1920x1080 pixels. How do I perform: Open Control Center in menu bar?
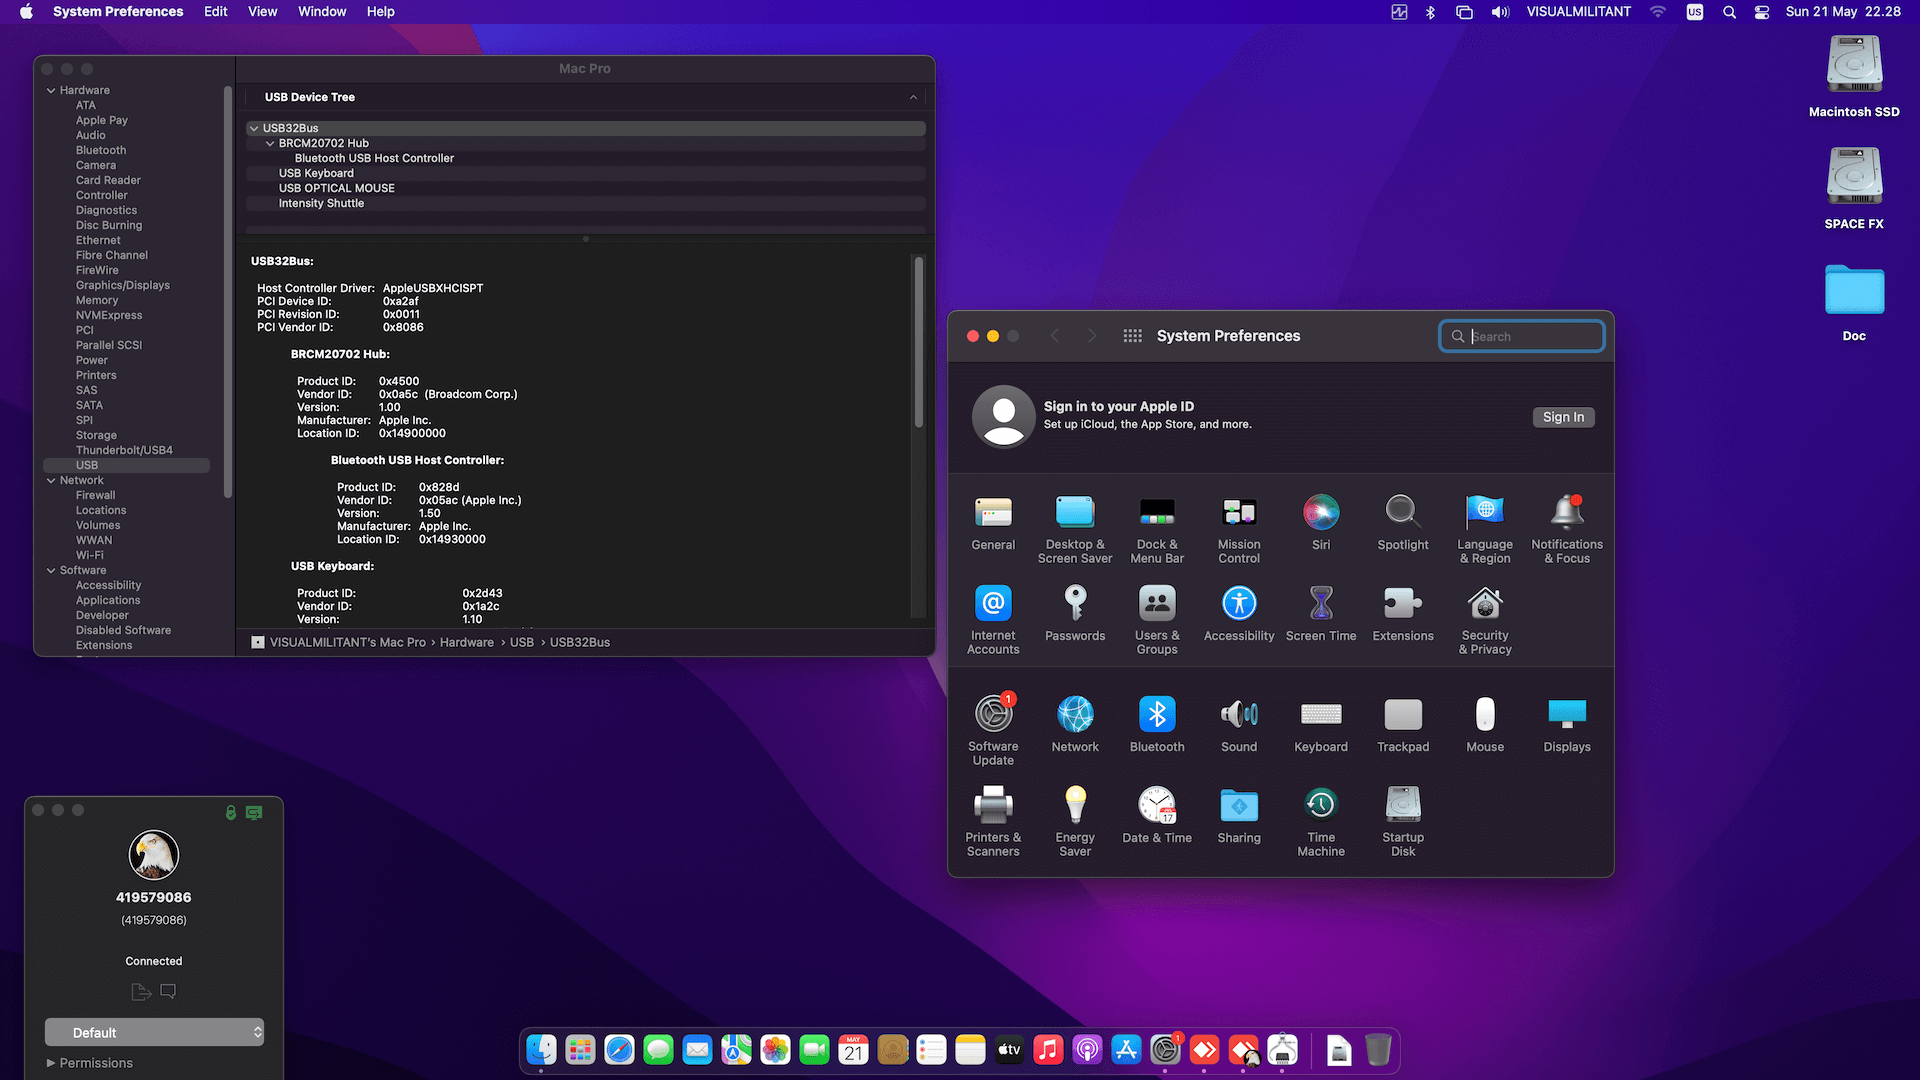pyautogui.click(x=1762, y=12)
